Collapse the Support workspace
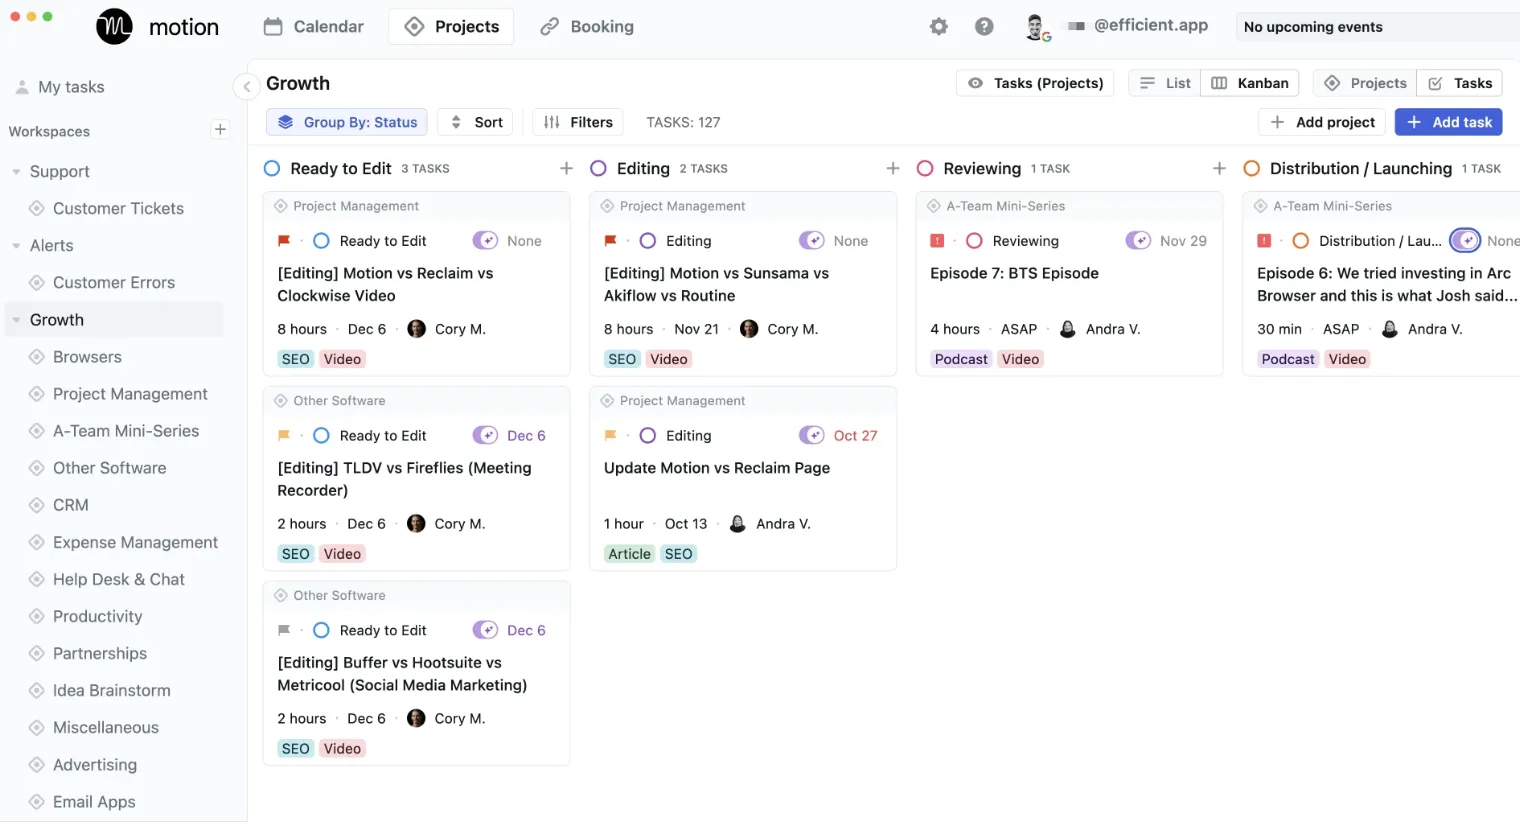 tap(16, 172)
